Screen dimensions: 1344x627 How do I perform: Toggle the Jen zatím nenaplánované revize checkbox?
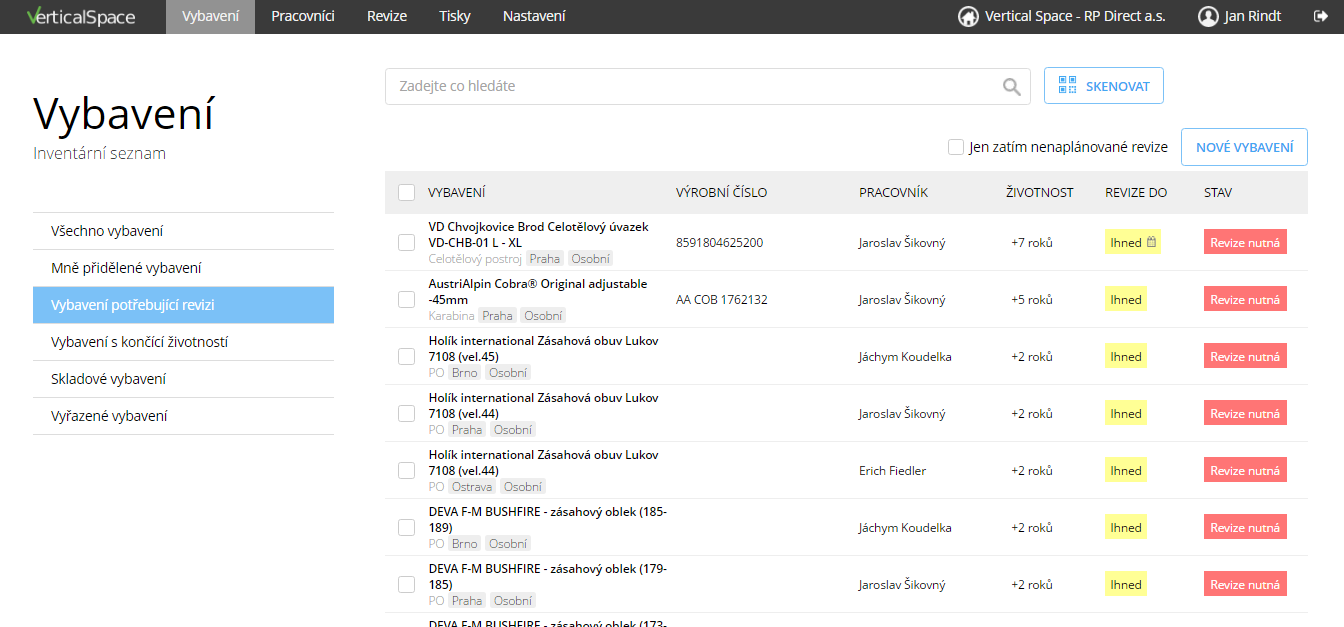(x=956, y=147)
